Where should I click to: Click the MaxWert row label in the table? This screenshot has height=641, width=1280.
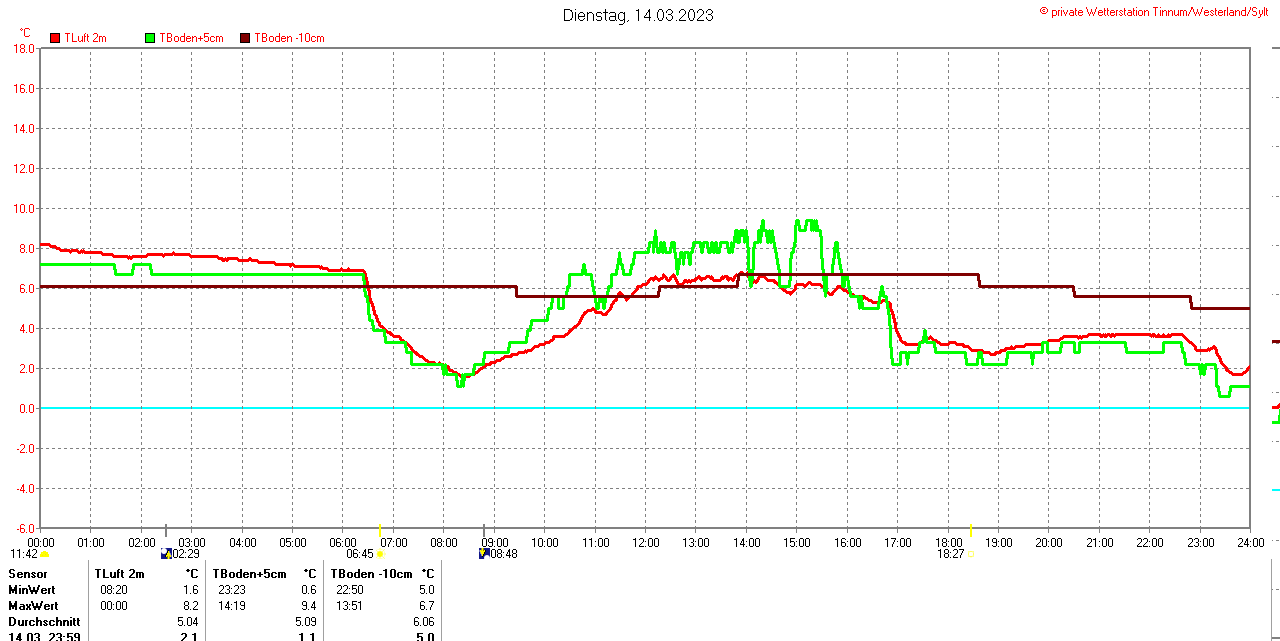tap(33, 606)
